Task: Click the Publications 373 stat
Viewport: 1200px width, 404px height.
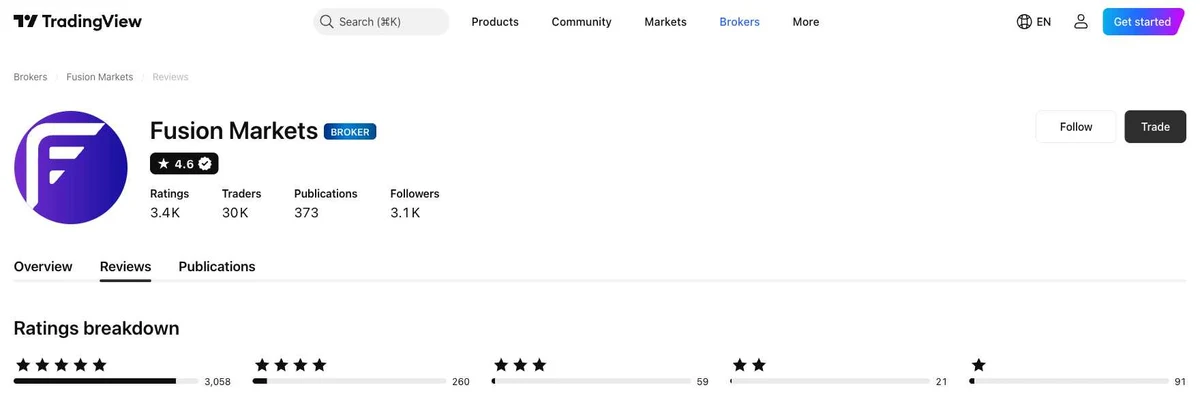Action: click(325, 204)
